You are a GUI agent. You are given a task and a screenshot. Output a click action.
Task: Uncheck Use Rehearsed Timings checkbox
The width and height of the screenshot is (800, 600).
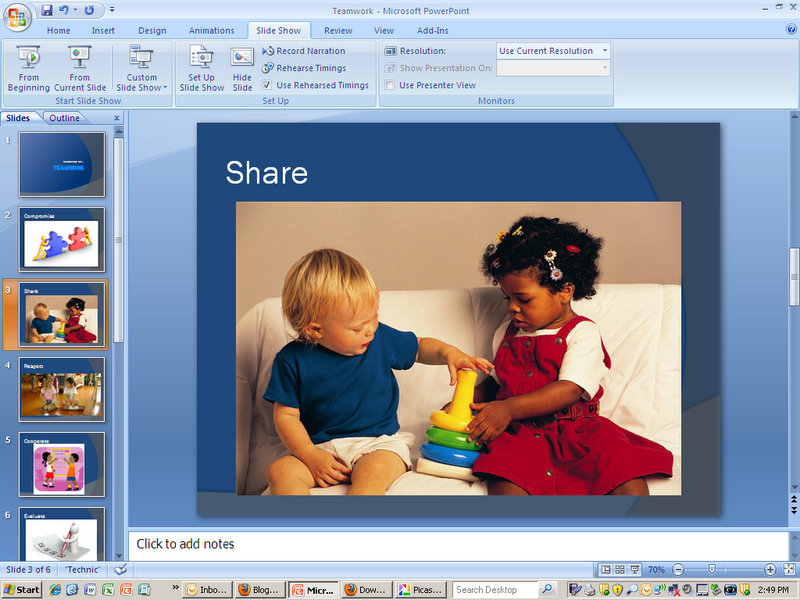click(x=267, y=85)
